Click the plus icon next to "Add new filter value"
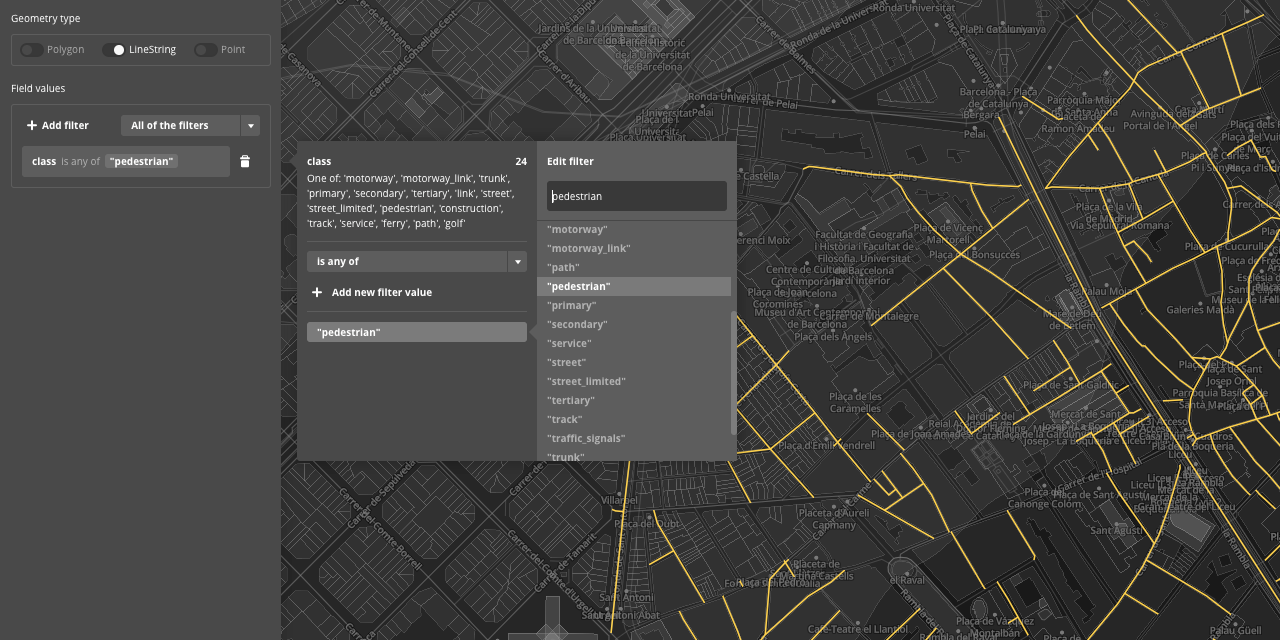The image size is (1280, 640). click(x=317, y=292)
